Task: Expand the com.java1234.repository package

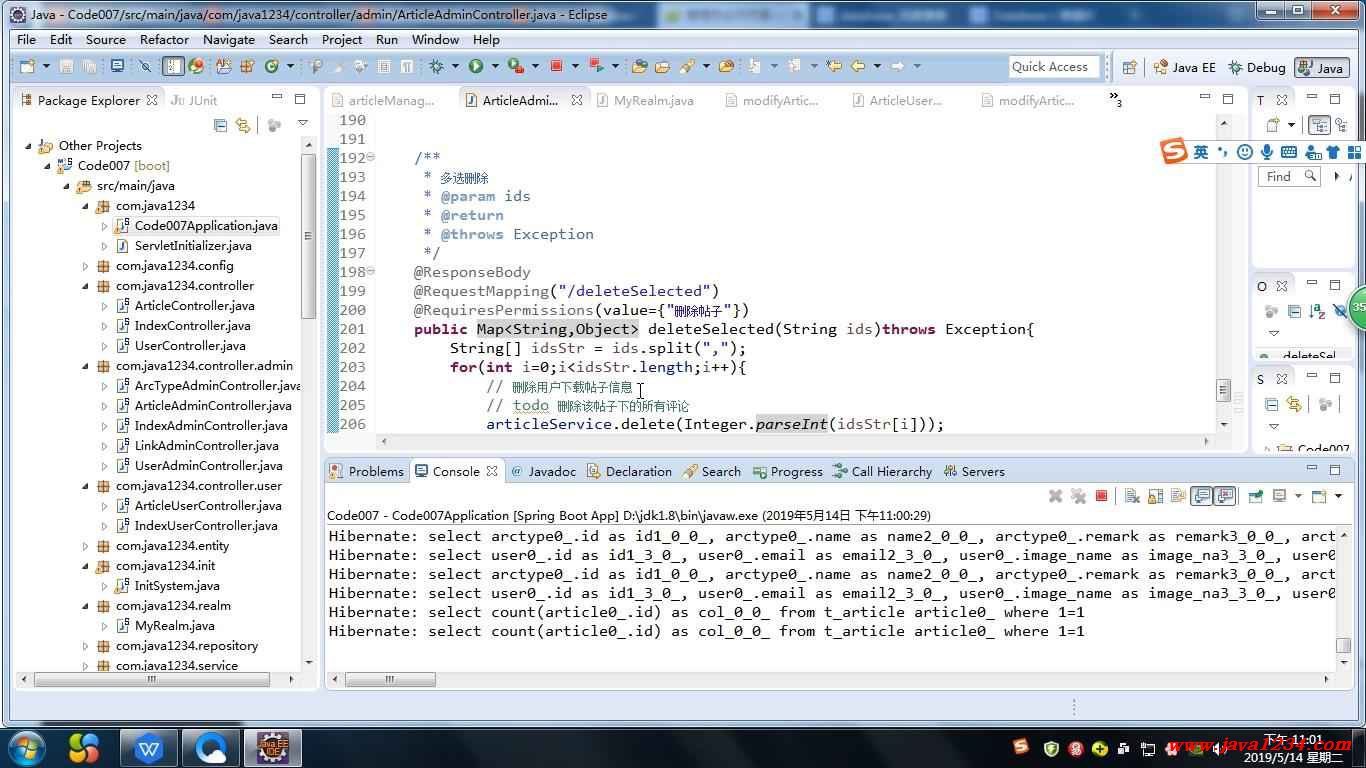Action: 85,646
